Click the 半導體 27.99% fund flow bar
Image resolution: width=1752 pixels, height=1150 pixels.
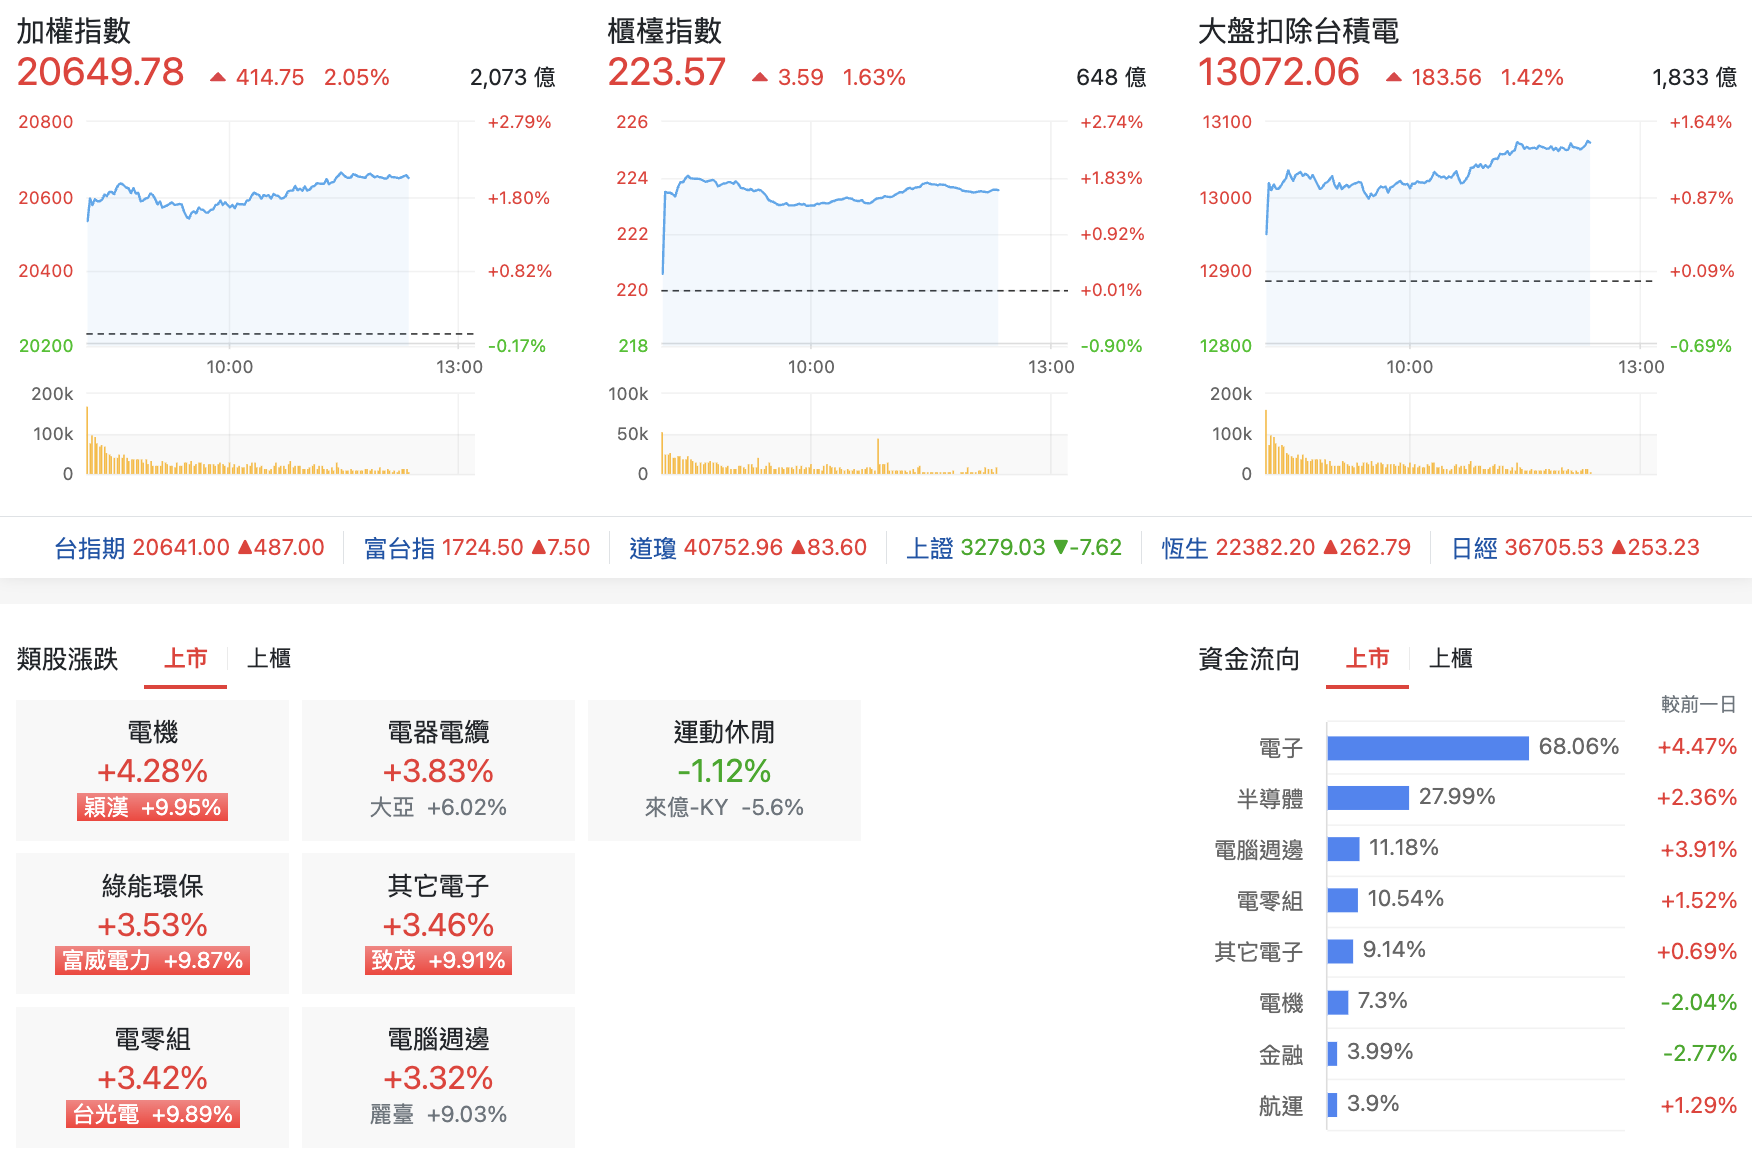click(1368, 797)
